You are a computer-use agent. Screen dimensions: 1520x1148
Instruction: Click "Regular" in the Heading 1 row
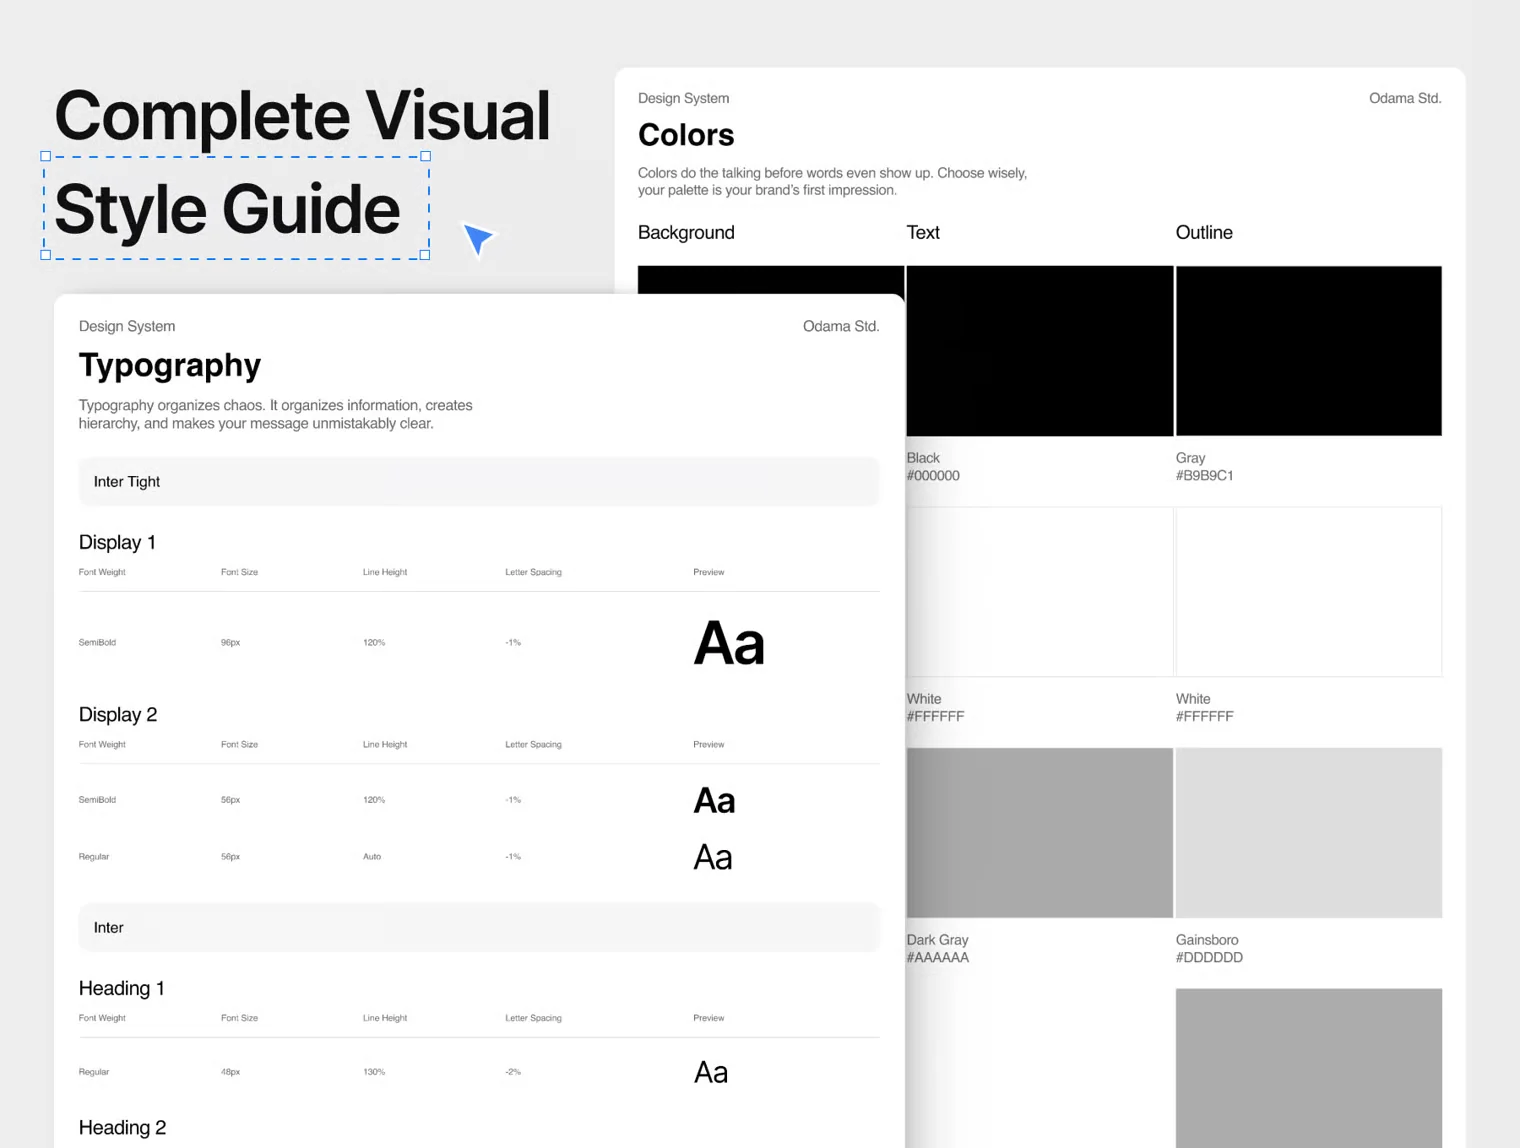pos(94,1072)
